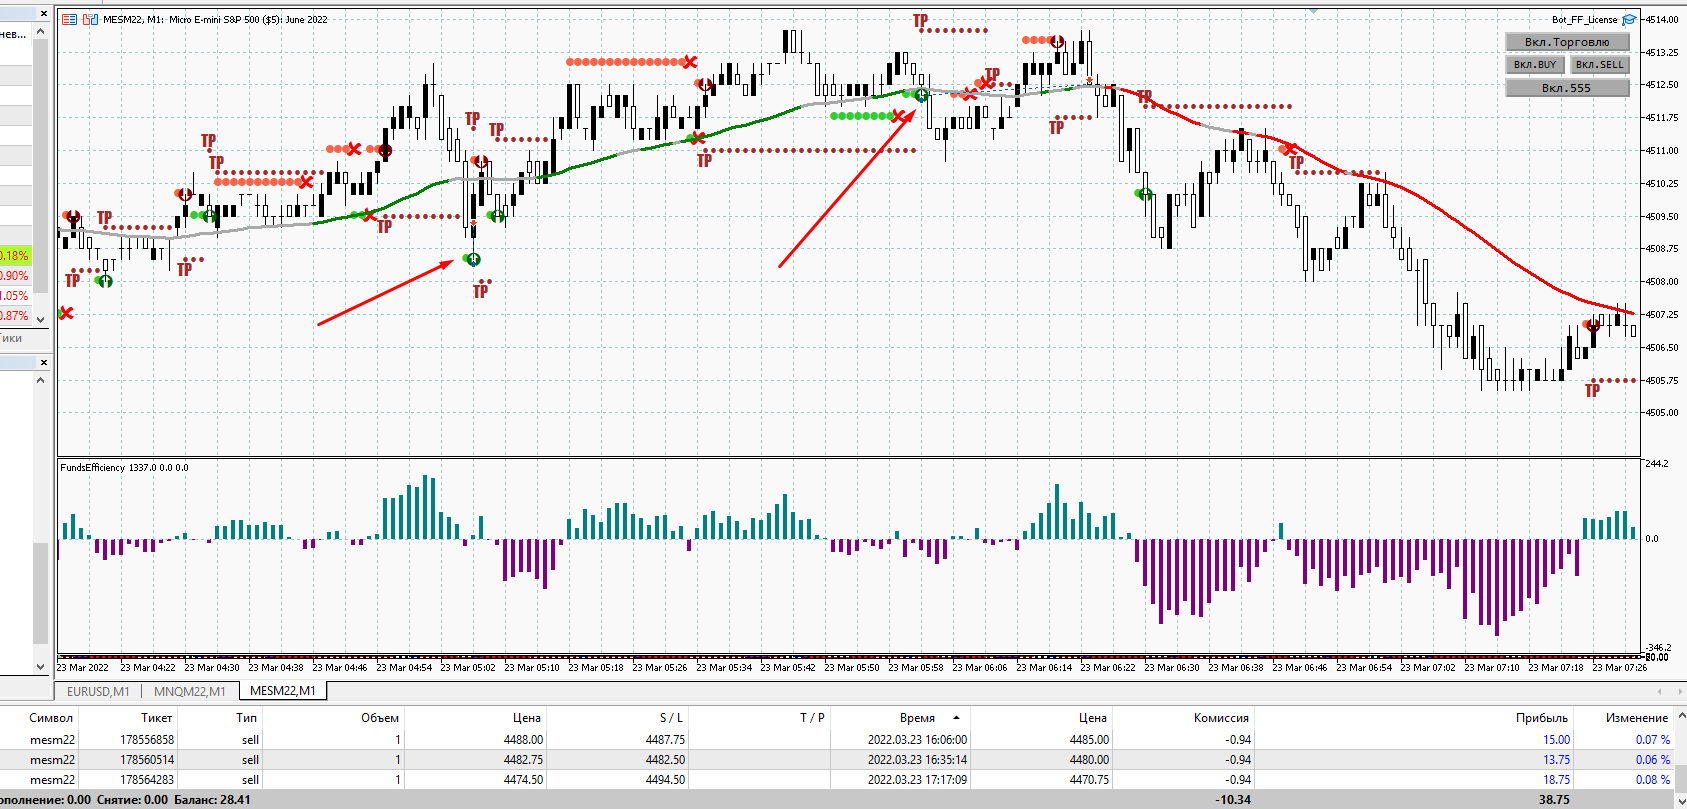Viewport: 1687px width, 809px height.
Task: Click the upper side panel scroll-up arrow
Action: 40,32
